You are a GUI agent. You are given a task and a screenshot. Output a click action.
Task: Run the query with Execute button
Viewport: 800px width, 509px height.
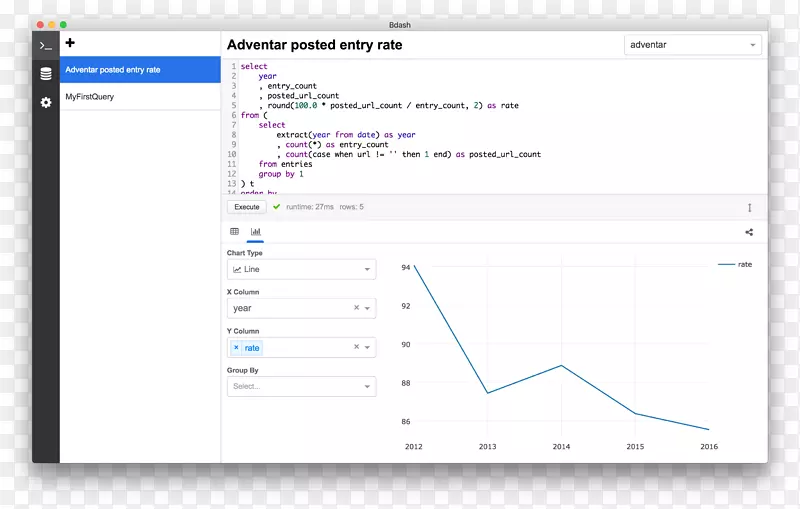pos(247,207)
